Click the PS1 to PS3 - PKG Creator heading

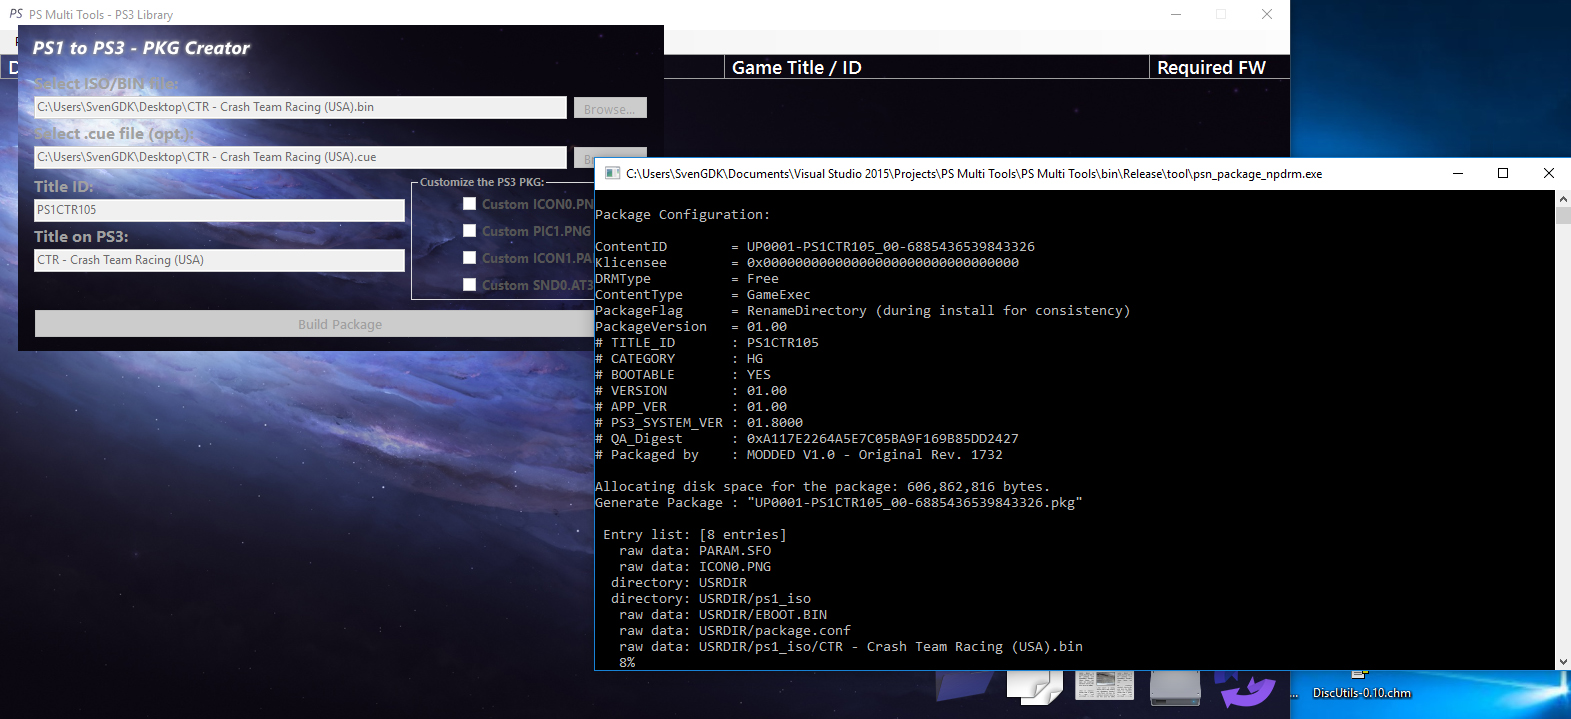[x=141, y=48]
